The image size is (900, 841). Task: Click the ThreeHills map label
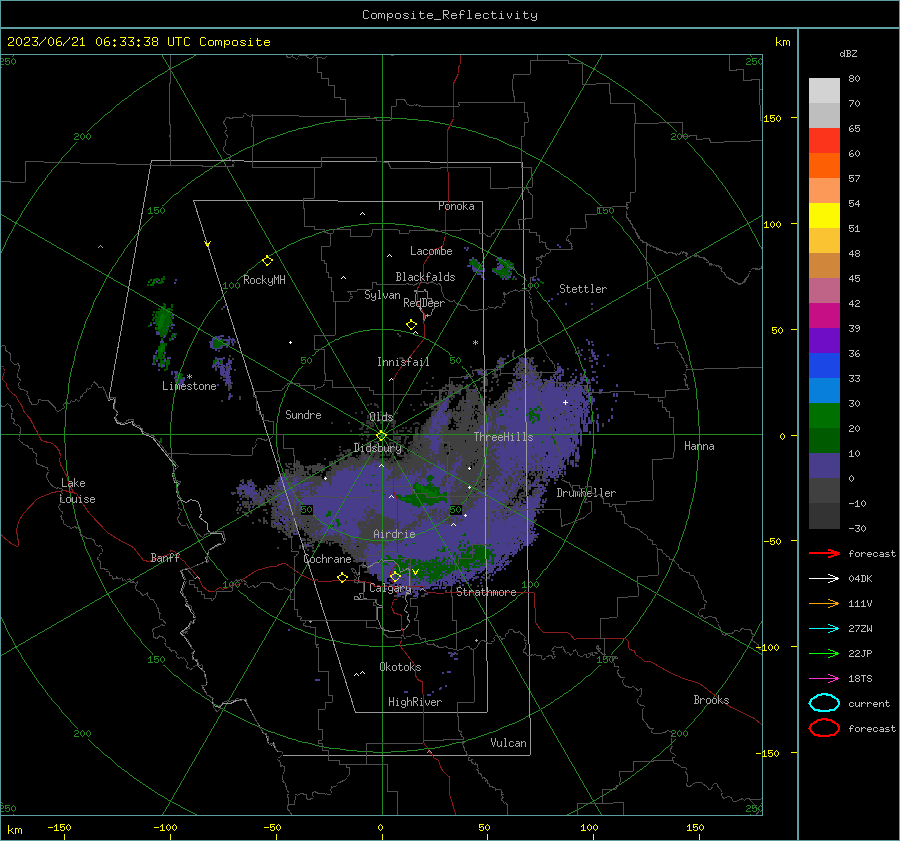pyautogui.click(x=503, y=437)
